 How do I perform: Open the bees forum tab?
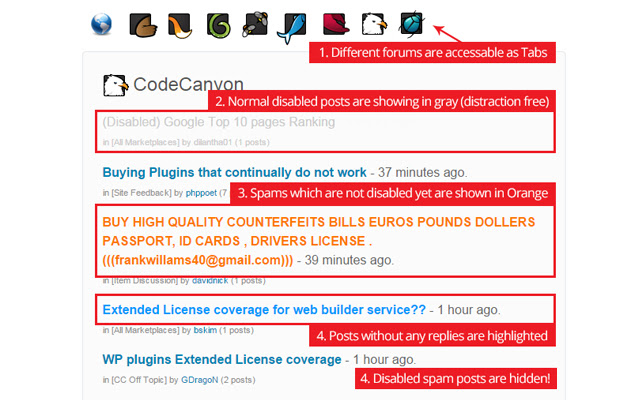coord(255,24)
